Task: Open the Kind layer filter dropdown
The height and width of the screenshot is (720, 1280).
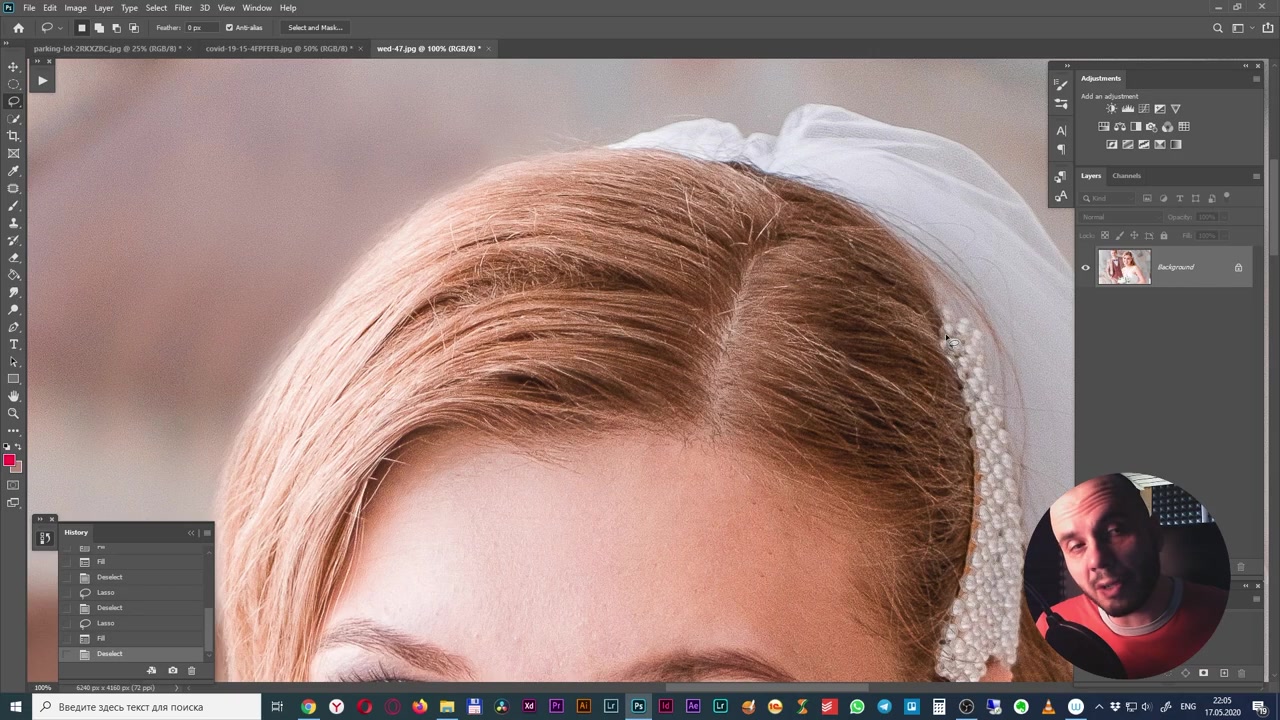Action: coord(1110,198)
